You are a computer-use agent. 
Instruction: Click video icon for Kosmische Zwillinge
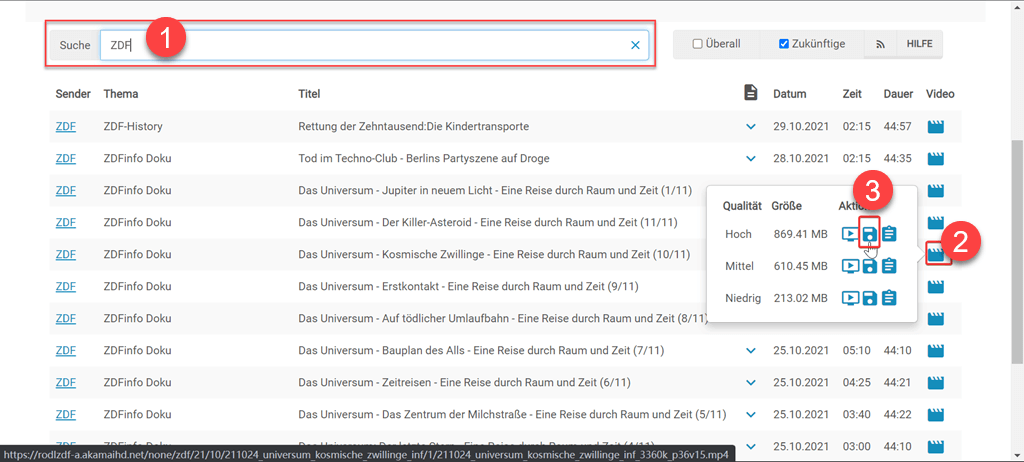coord(936,254)
